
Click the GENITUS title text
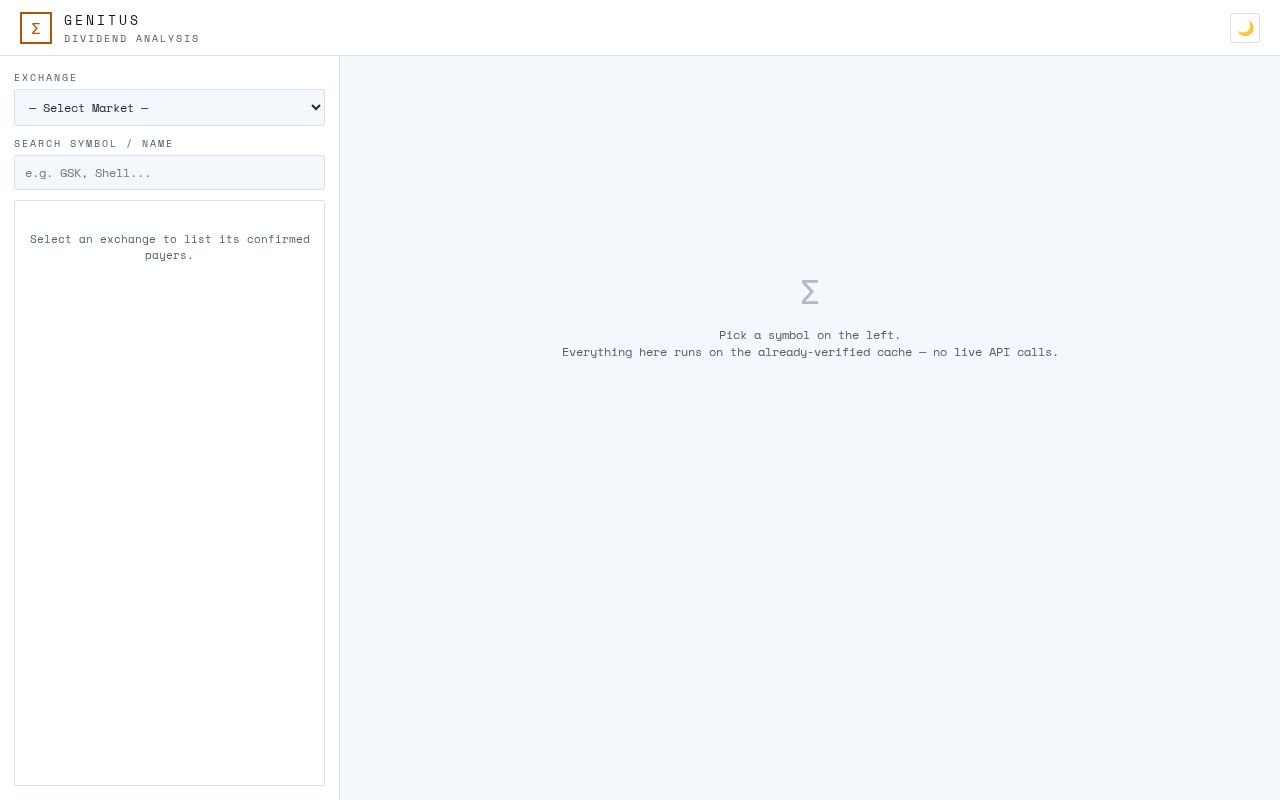[102, 20]
